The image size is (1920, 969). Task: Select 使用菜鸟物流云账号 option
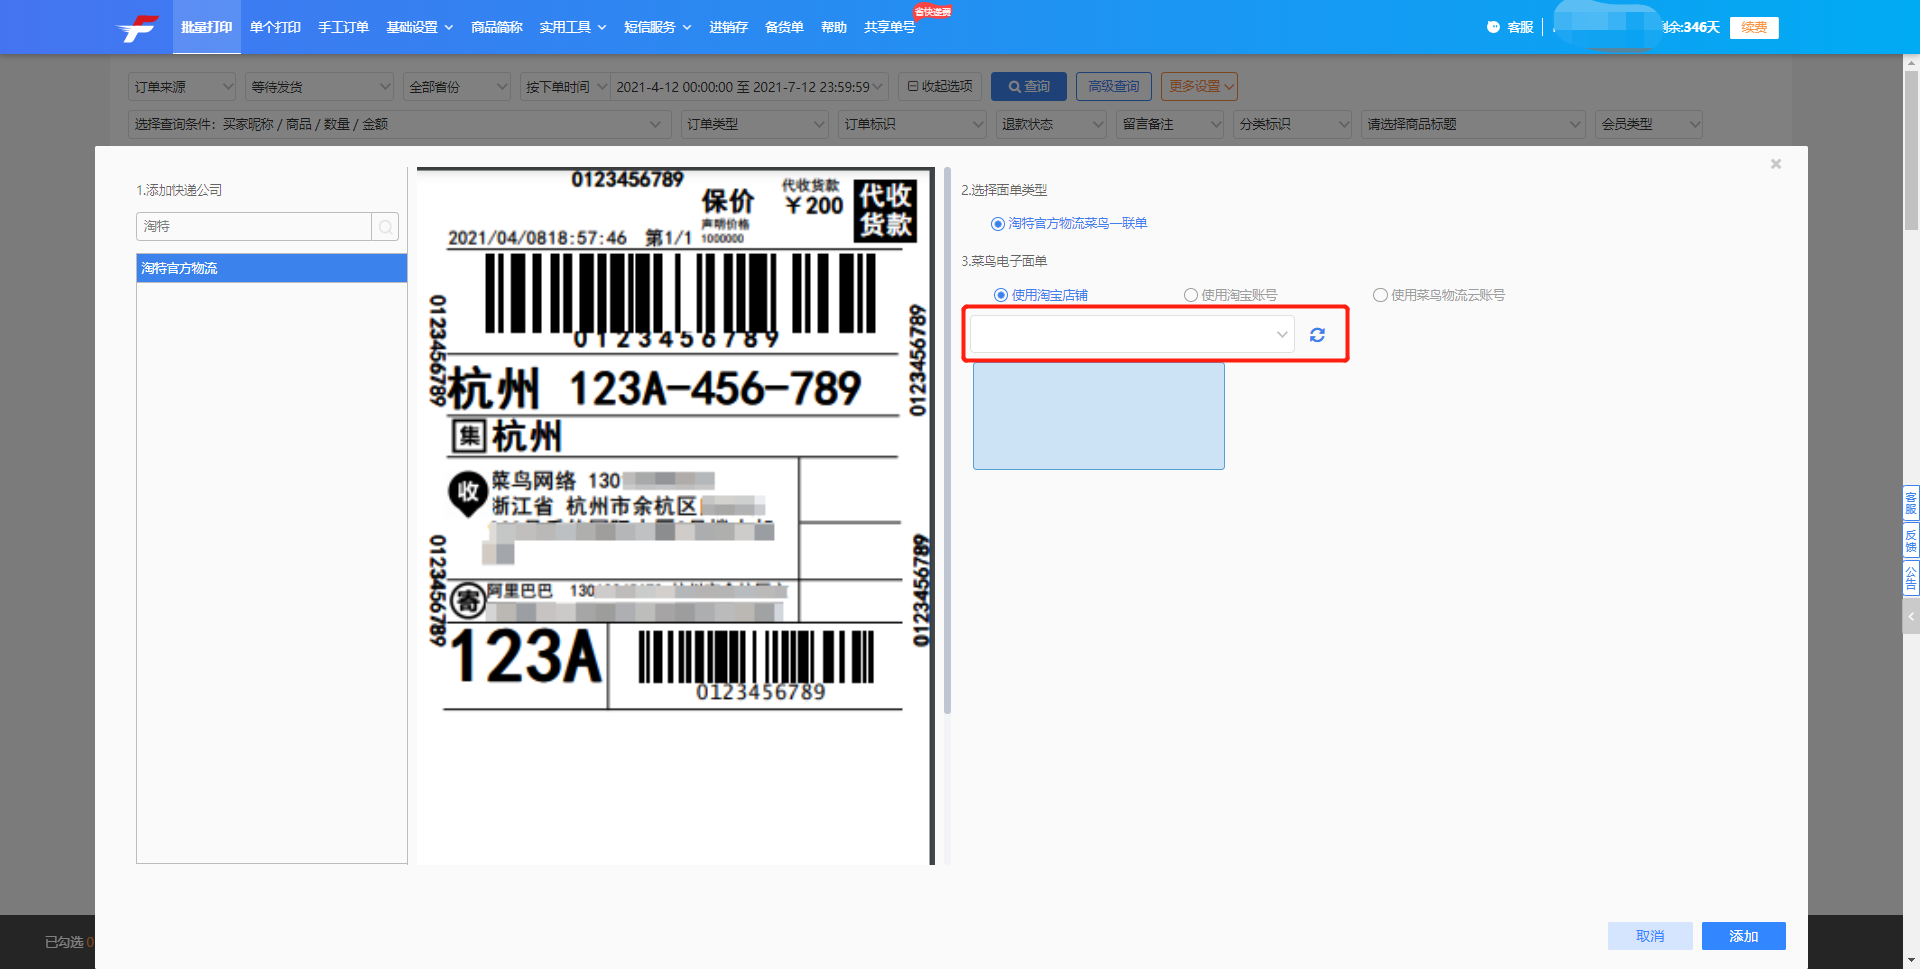[1439, 295]
